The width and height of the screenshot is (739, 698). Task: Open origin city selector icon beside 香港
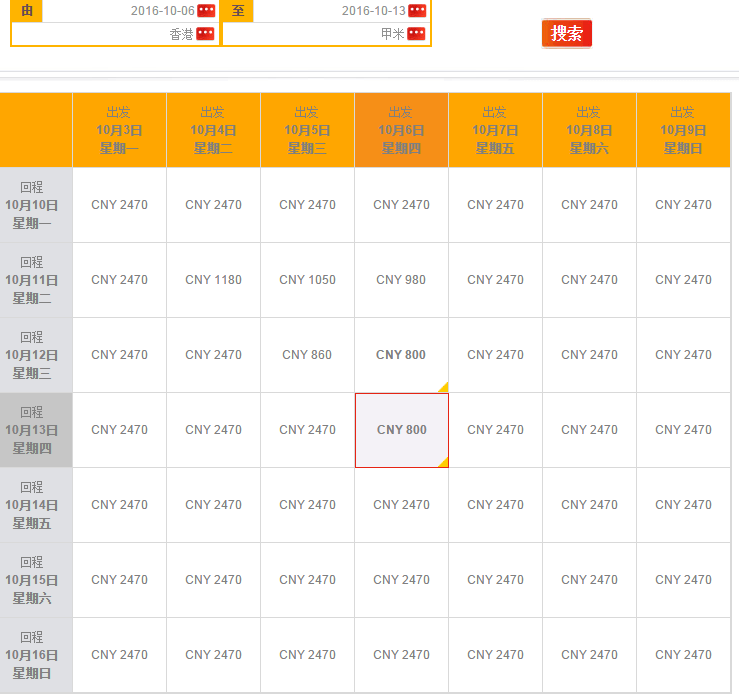[205, 33]
